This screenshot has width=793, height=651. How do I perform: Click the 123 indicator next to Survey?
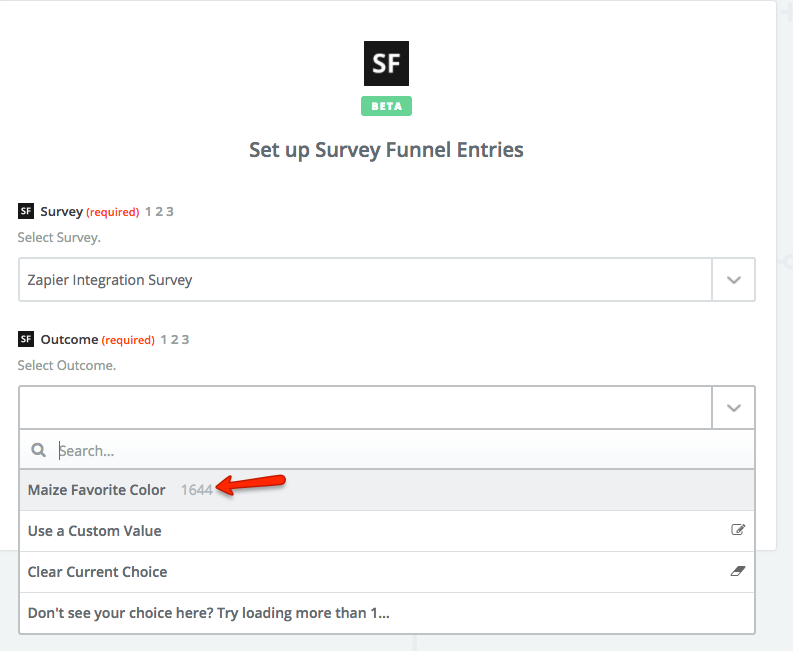pos(159,211)
